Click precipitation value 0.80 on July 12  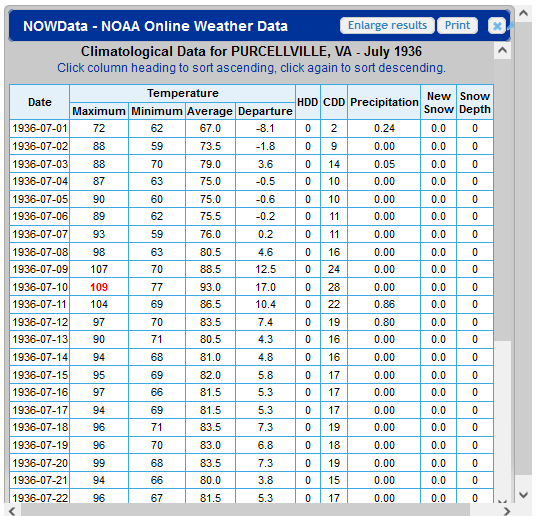coord(384,322)
